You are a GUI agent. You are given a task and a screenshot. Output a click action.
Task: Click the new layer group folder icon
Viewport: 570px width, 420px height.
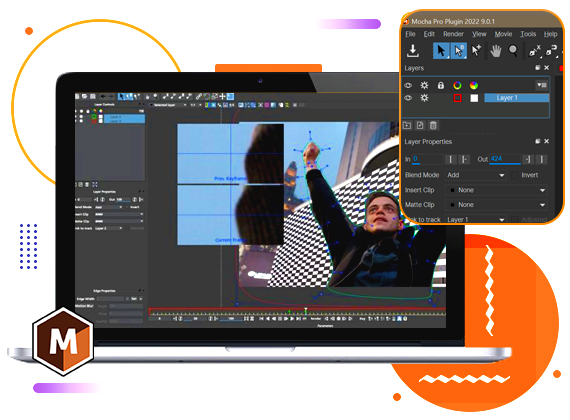[x=407, y=125]
